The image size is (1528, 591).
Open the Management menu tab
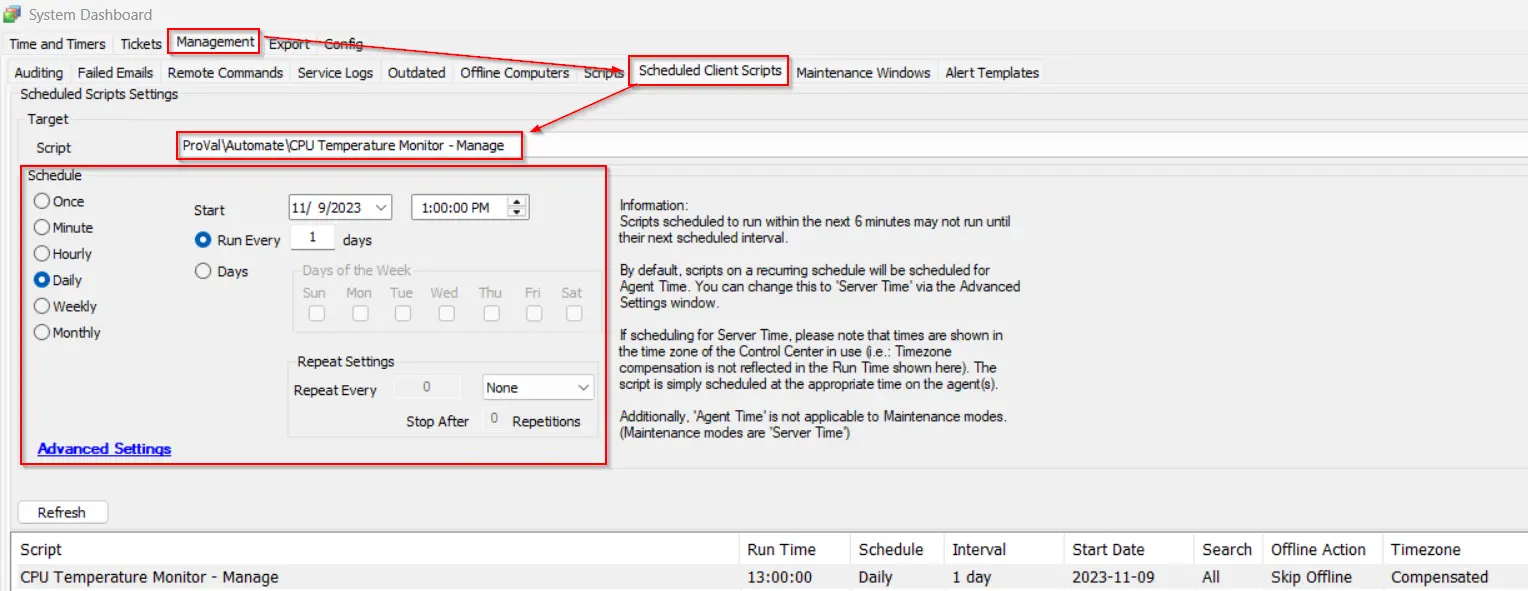click(215, 42)
